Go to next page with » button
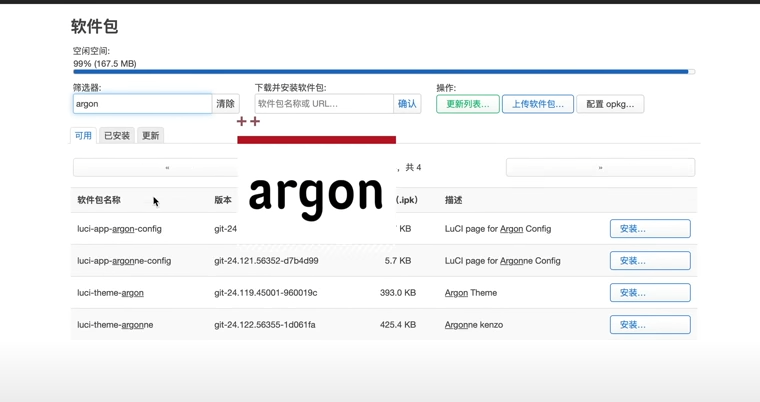Screen dimensions: 760x402 point(601,168)
